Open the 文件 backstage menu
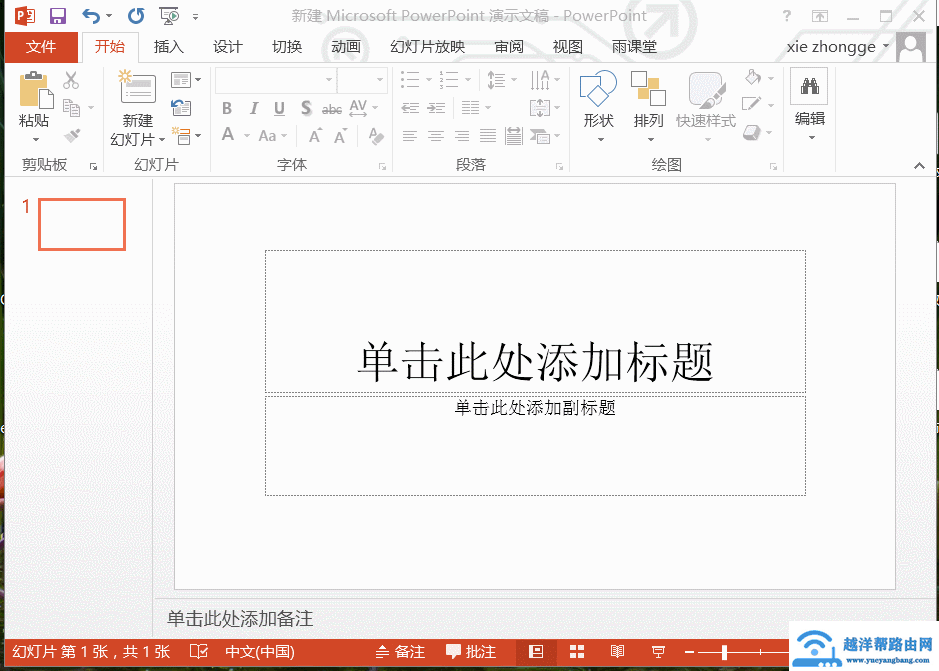The image size is (939, 671). tap(40, 46)
